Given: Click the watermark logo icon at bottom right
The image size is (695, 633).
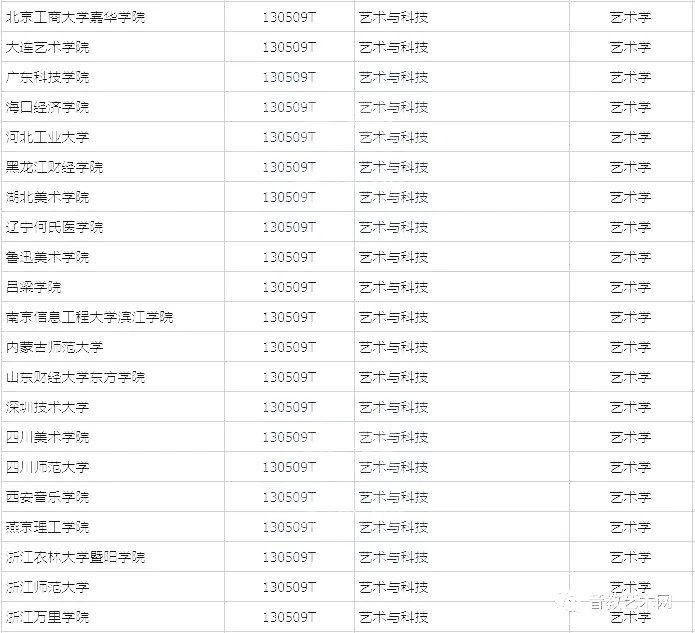Looking at the screenshot, I should [569, 602].
